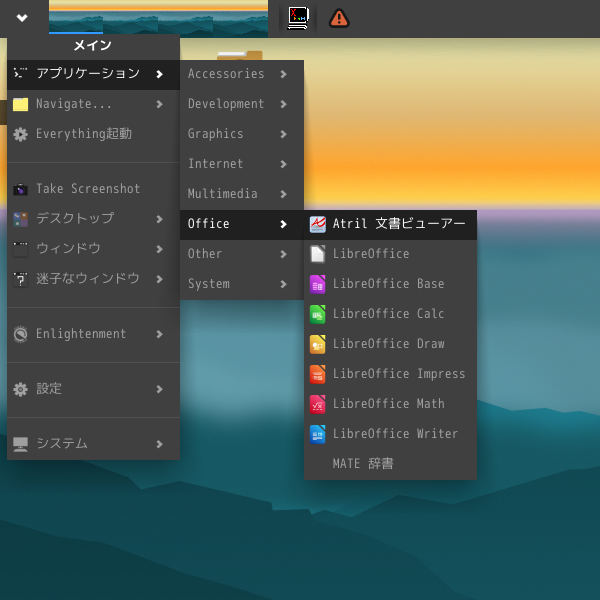Click the LibreOffice Base purple icon
The width and height of the screenshot is (600, 600).
coord(318,284)
